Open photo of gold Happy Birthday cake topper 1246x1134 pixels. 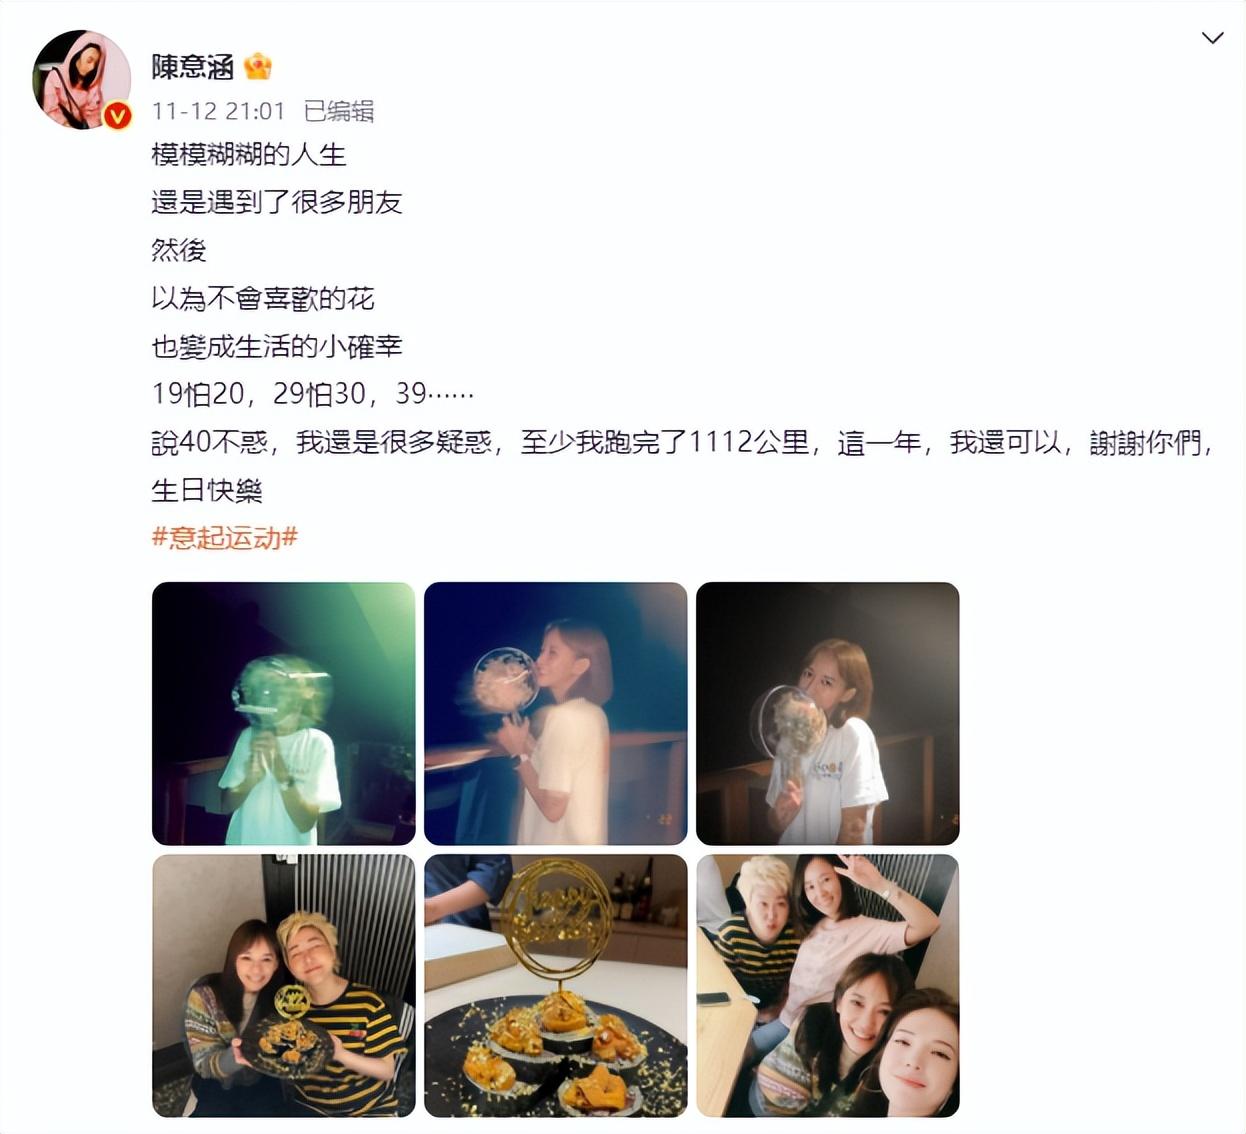[555, 986]
